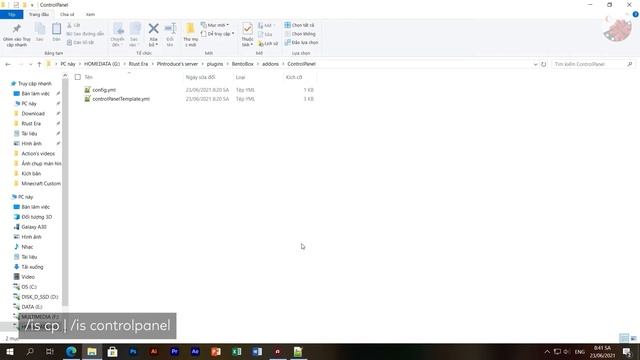Click the Cắt (cut) scissors button

[x=73, y=25]
